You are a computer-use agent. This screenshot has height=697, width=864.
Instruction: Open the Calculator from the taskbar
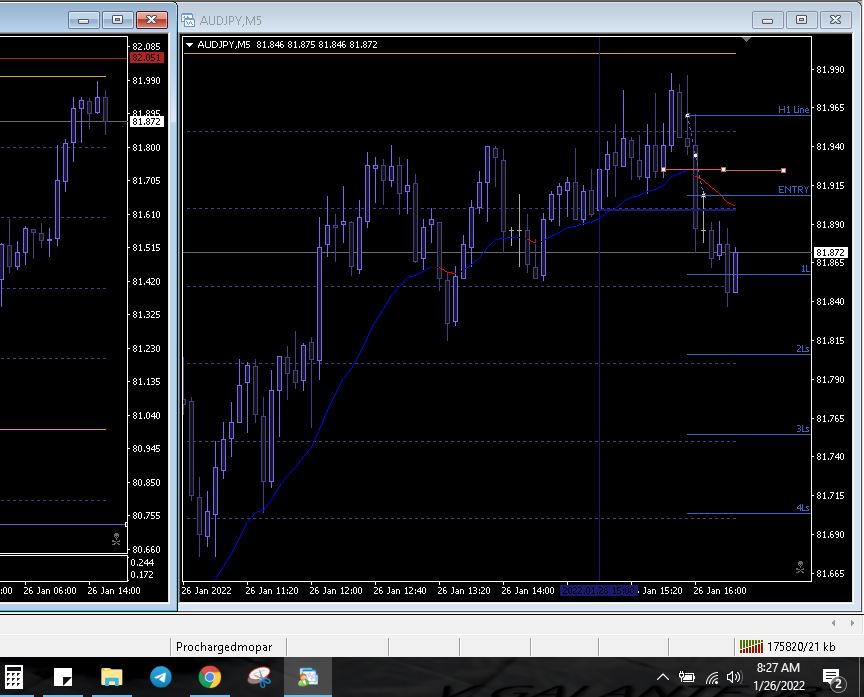[14, 677]
